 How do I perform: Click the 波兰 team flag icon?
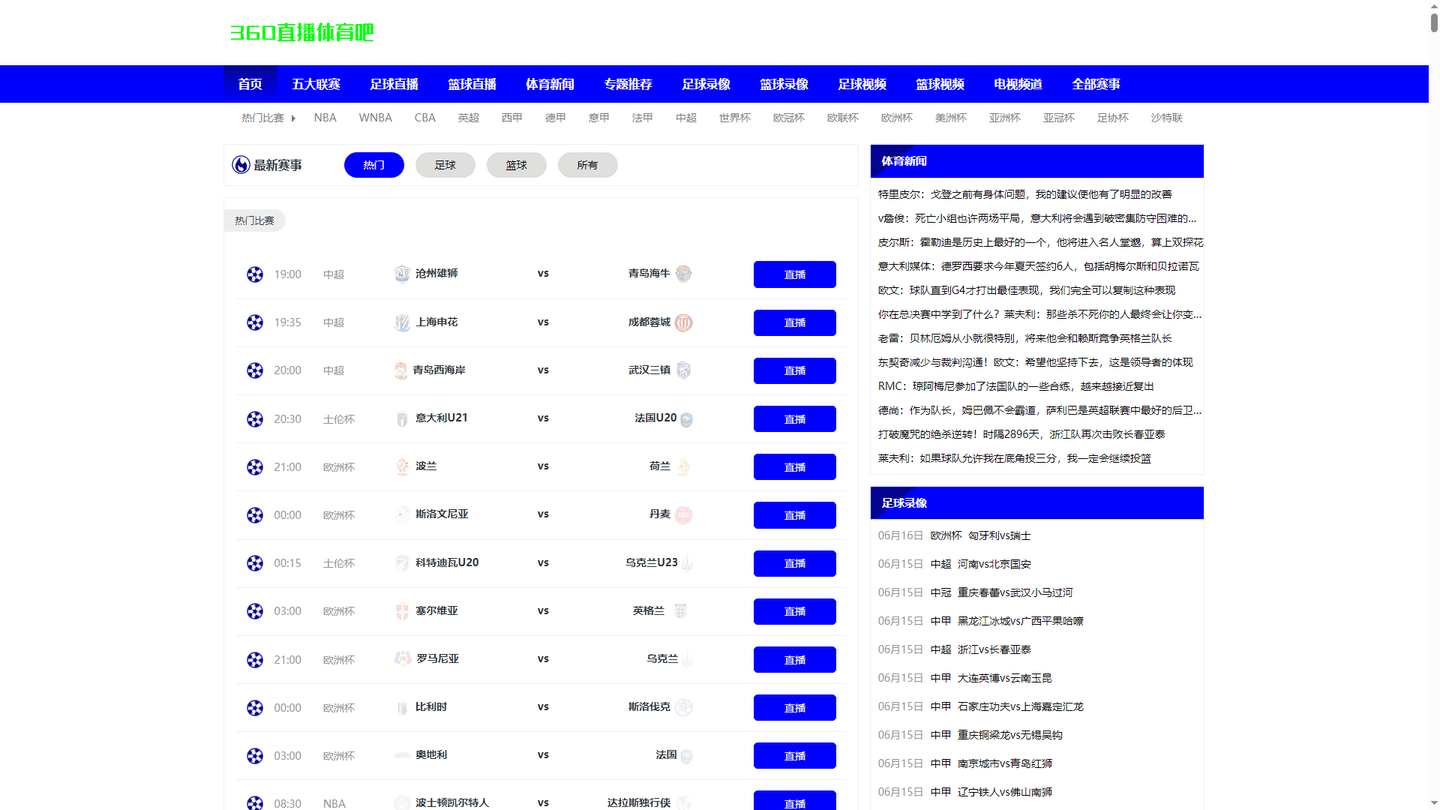[x=402, y=467]
